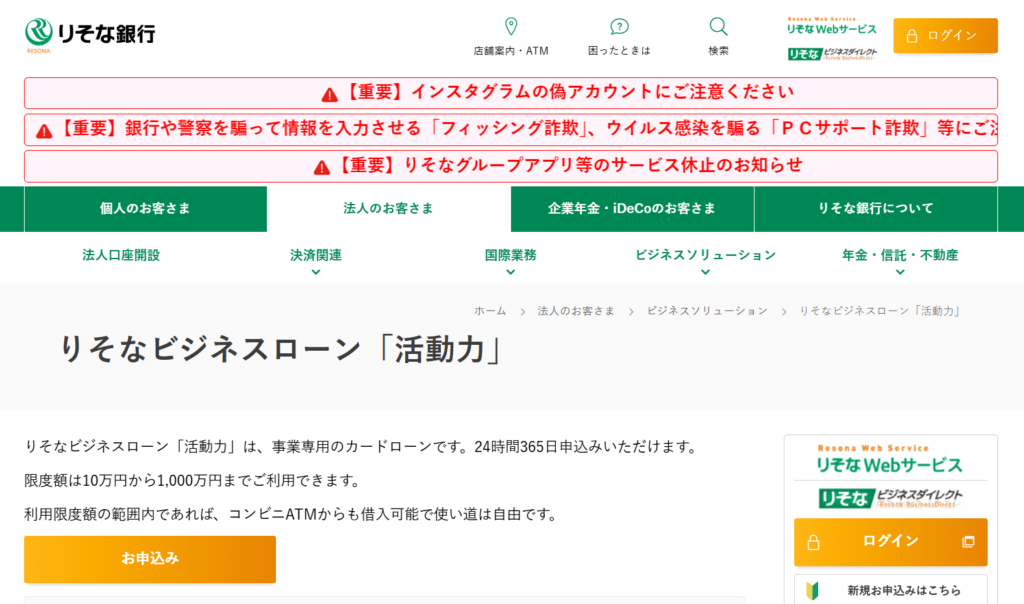The height and width of the screenshot is (604, 1024).
Task: Open the りそな銀行について tab
Action: [876, 209]
